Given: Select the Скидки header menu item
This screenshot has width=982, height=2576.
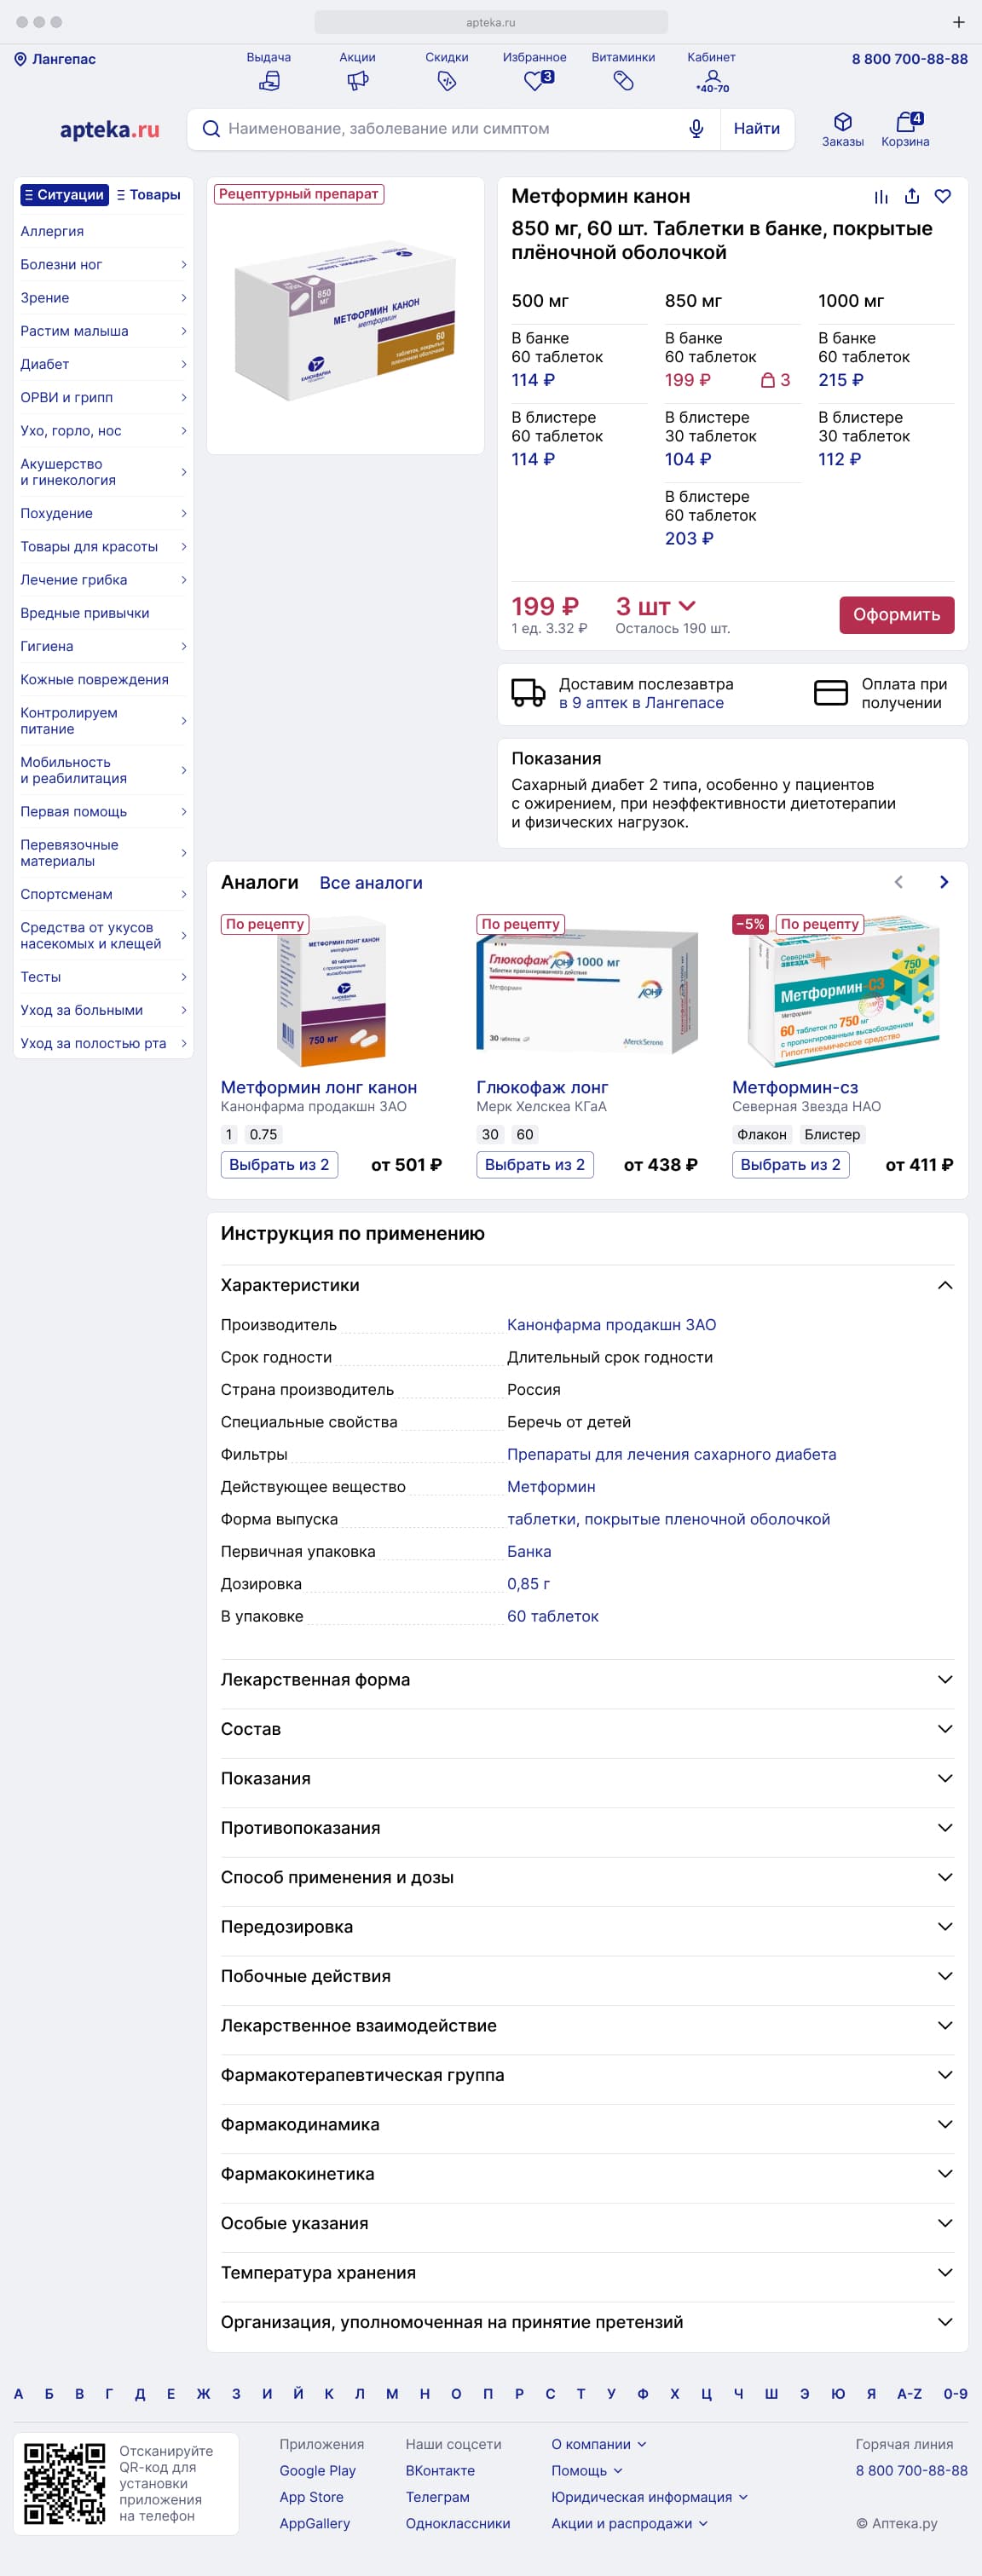Looking at the screenshot, I should coord(447,72).
